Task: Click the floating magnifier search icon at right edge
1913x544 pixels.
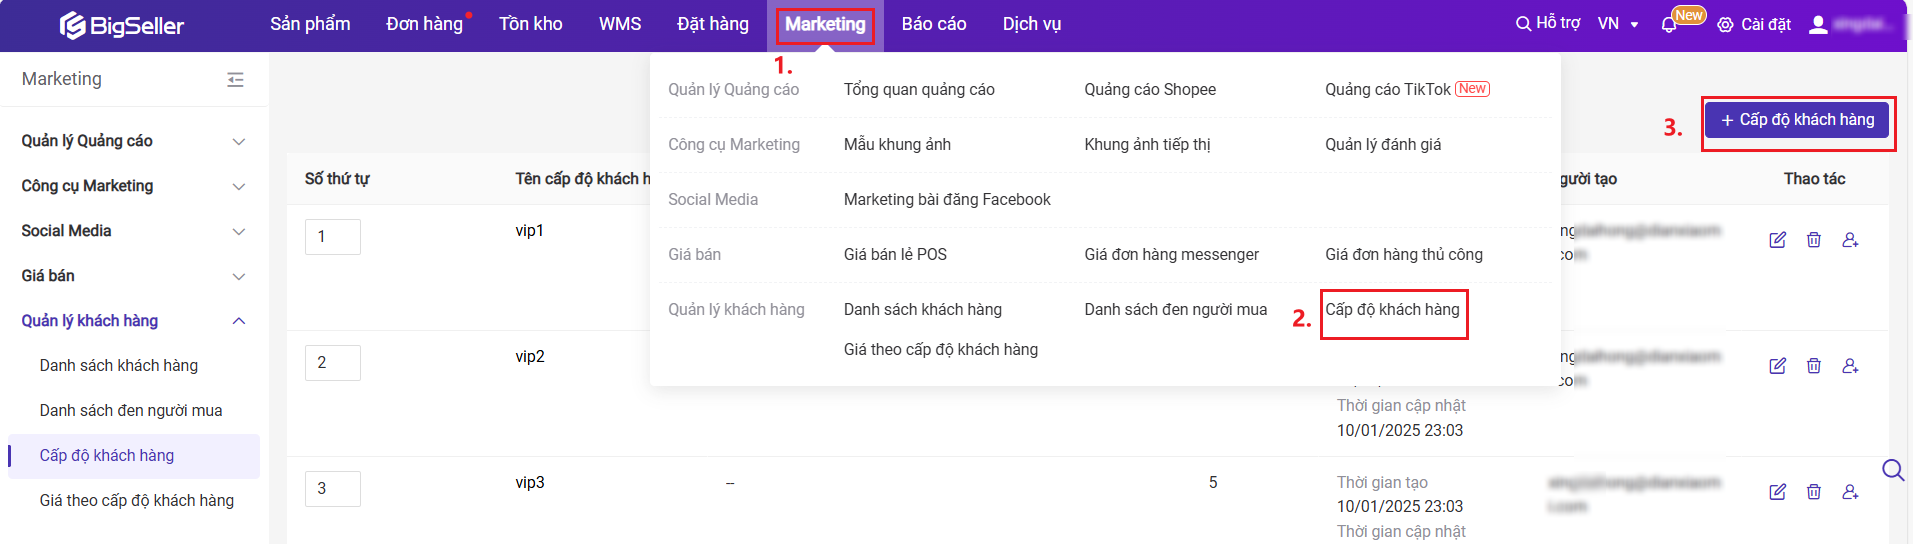Action: tap(1892, 470)
